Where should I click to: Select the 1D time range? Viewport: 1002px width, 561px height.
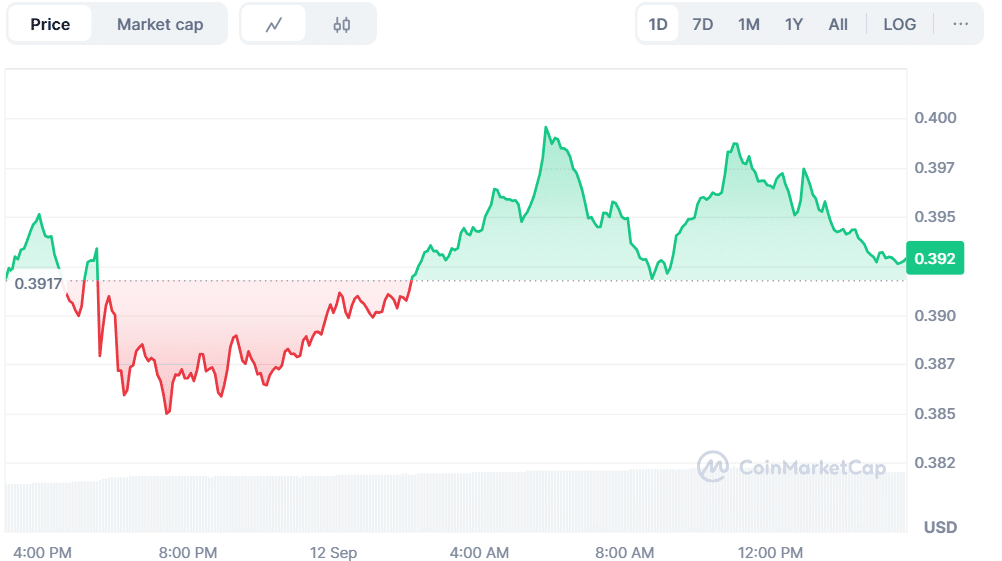[x=658, y=24]
